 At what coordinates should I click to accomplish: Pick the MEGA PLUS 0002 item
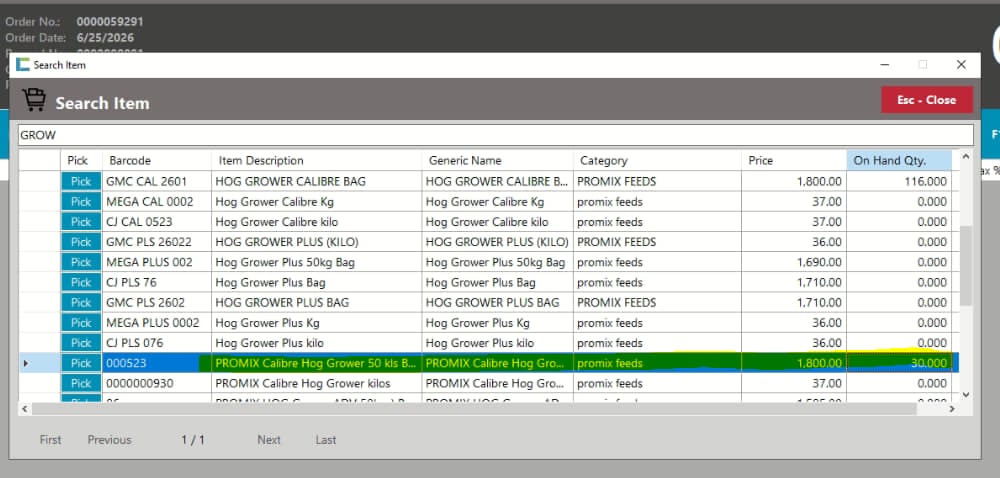81,323
